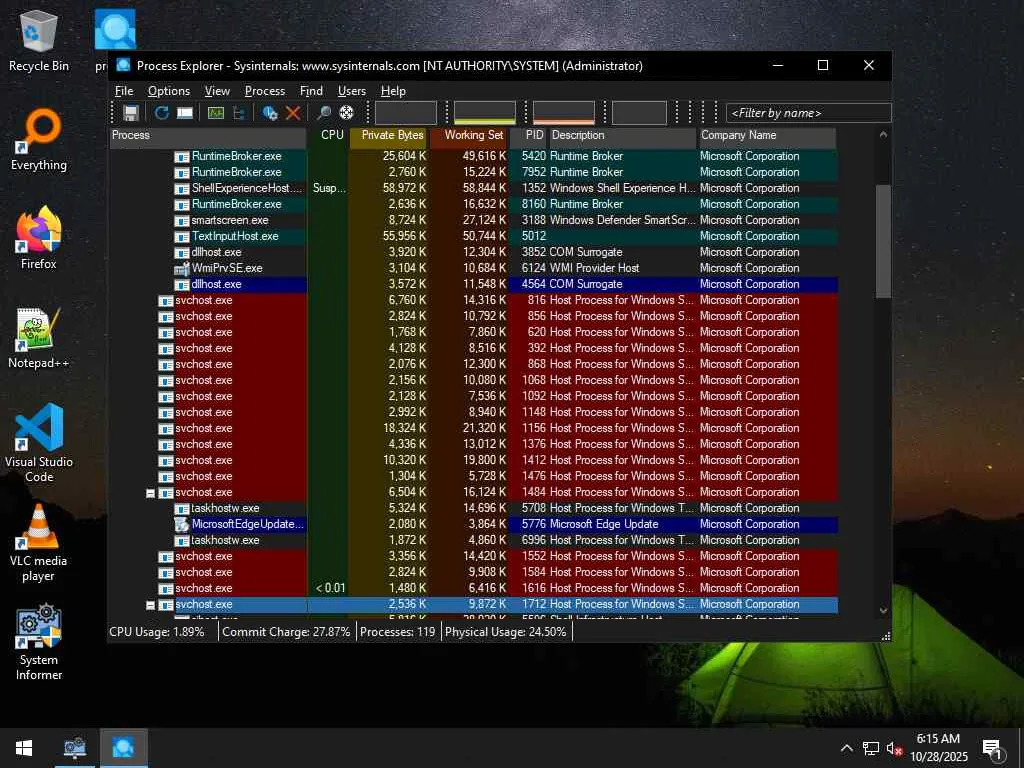Click the System Informer taskbar icon
The width and height of the screenshot is (1024, 768).
[x=74, y=748]
